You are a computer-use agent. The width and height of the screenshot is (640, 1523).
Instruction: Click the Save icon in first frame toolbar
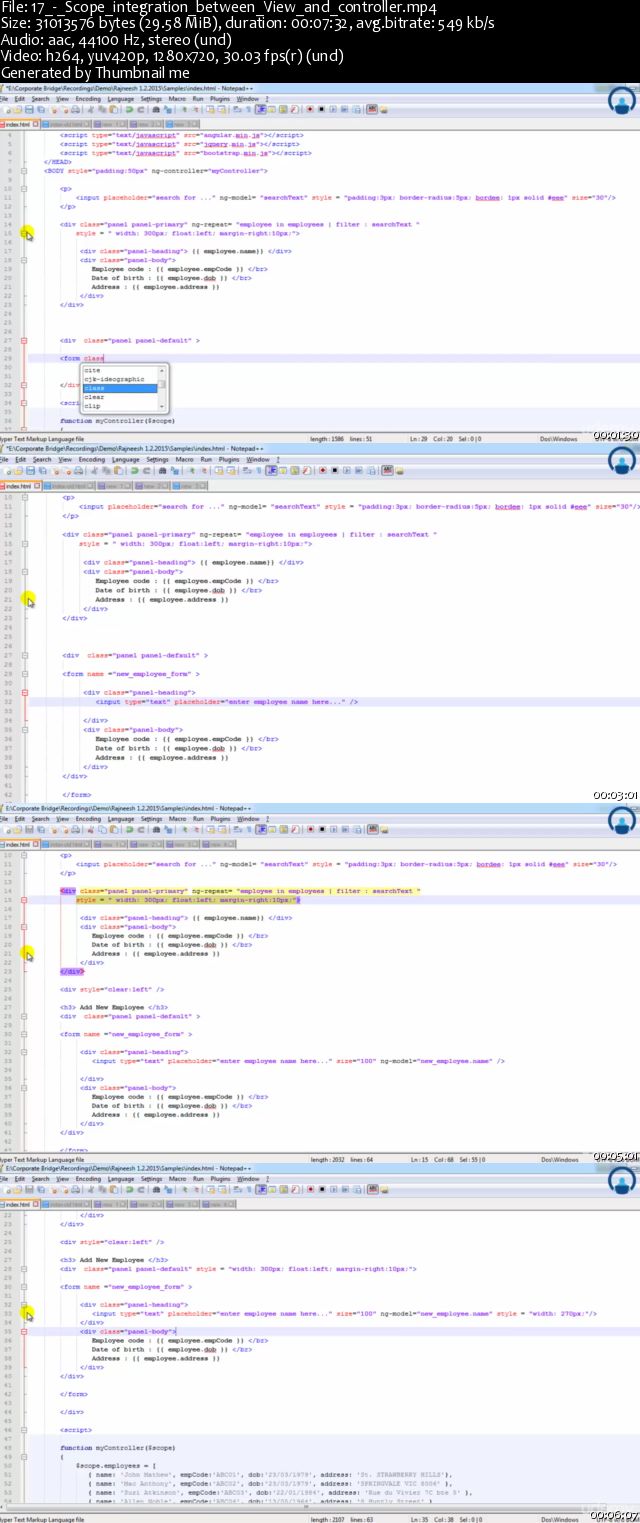pyautogui.click(x=27, y=110)
